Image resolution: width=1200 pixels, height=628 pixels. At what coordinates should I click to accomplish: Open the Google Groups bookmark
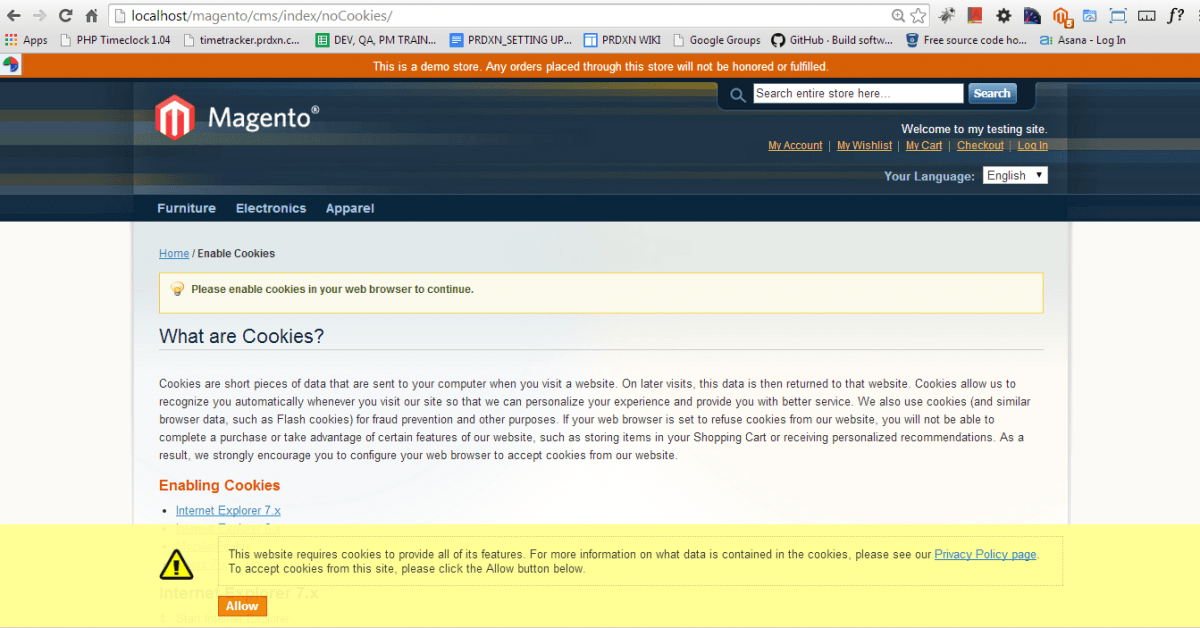pos(717,40)
